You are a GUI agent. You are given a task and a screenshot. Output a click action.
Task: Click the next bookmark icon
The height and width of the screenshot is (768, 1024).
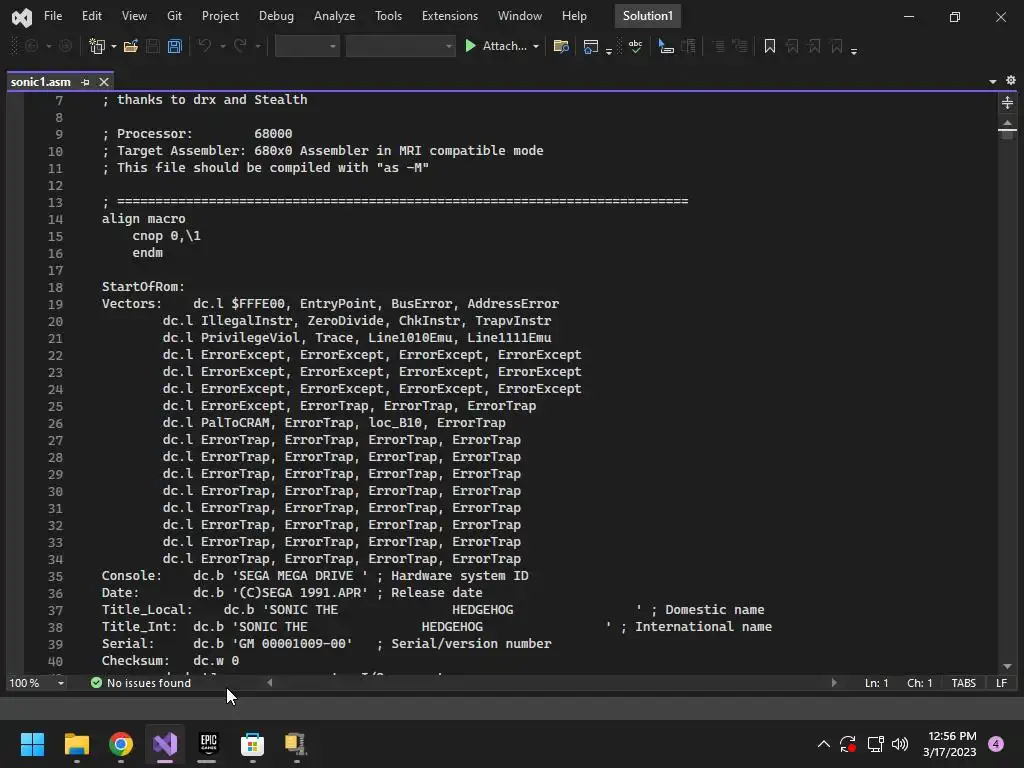point(814,46)
